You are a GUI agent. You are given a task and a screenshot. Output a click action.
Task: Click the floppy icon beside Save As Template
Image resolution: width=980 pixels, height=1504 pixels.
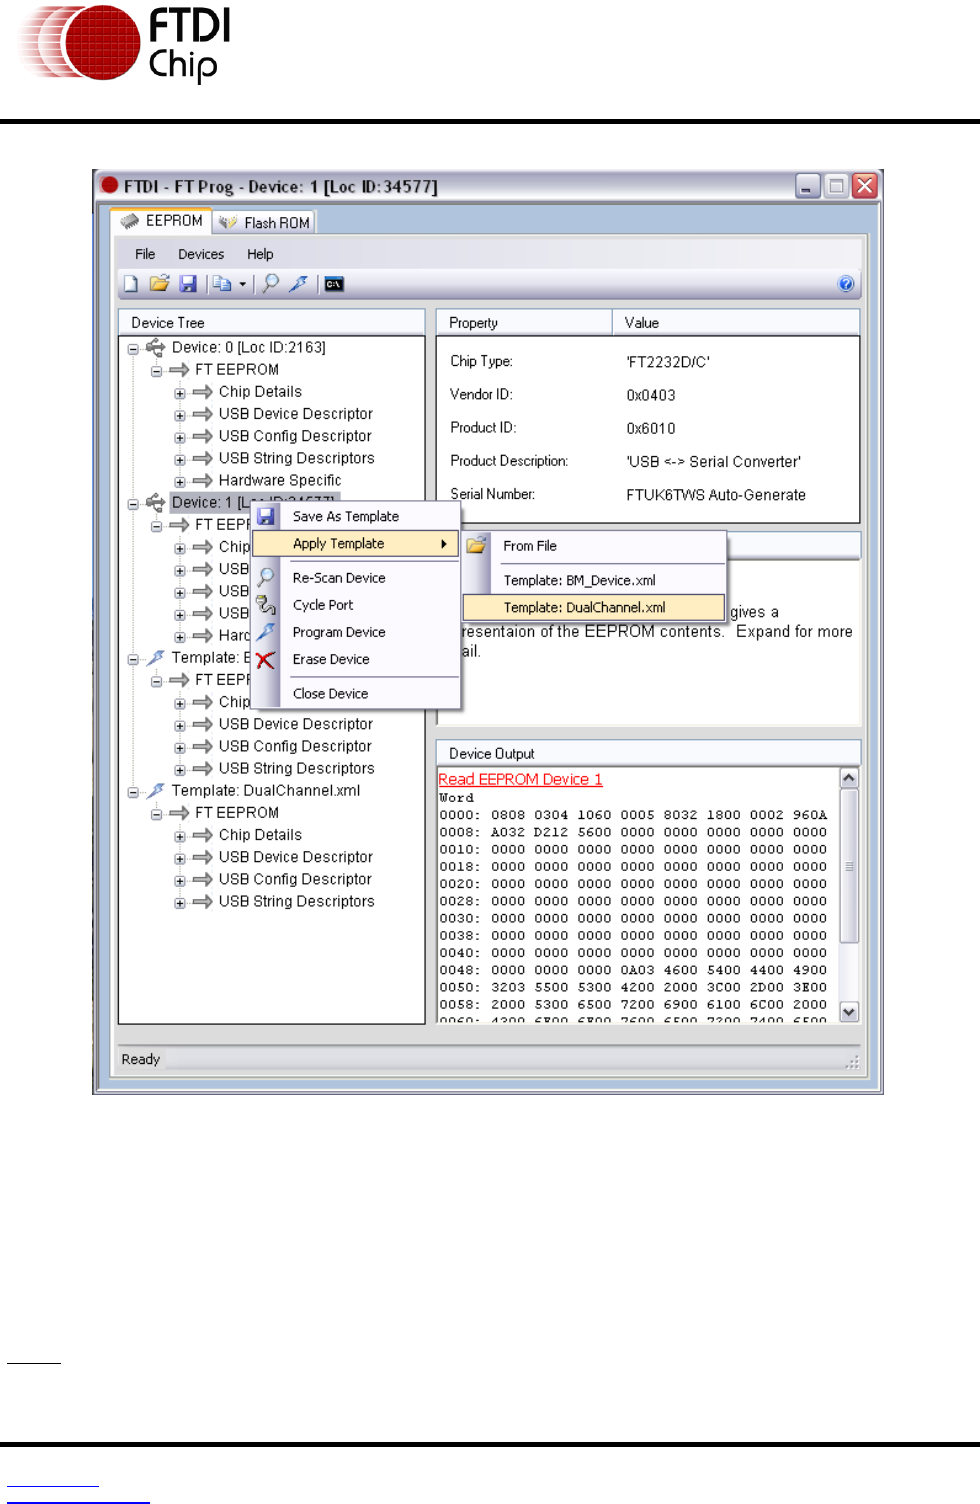266,516
